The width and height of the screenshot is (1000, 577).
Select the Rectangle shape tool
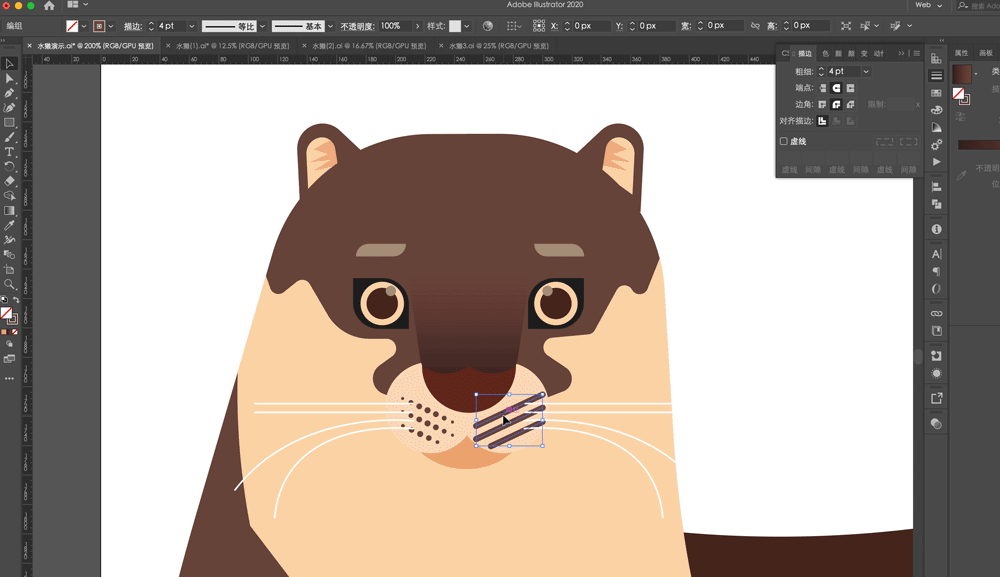[x=10, y=122]
